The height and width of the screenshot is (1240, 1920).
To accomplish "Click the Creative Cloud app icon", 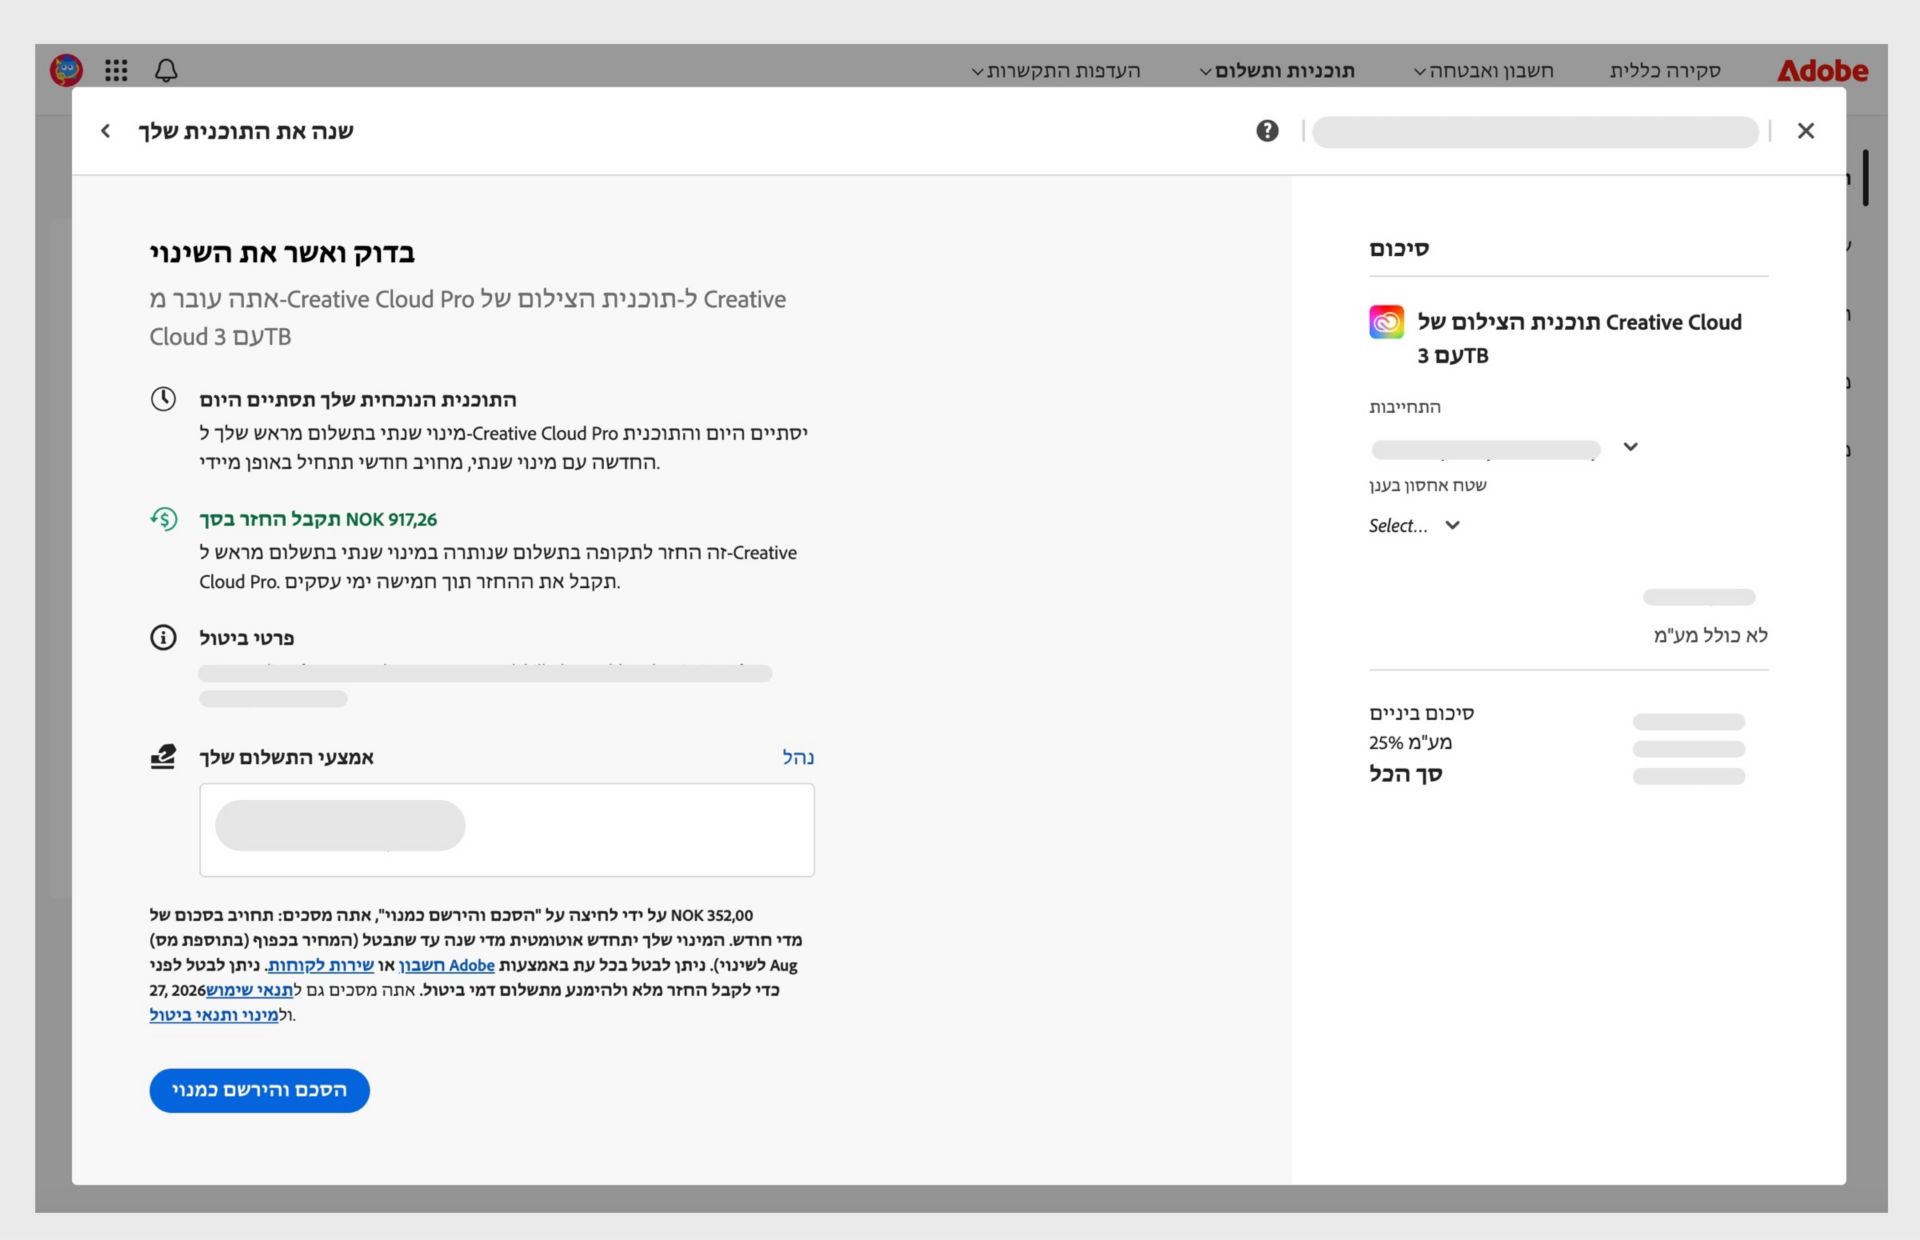I will pos(1386,322).
